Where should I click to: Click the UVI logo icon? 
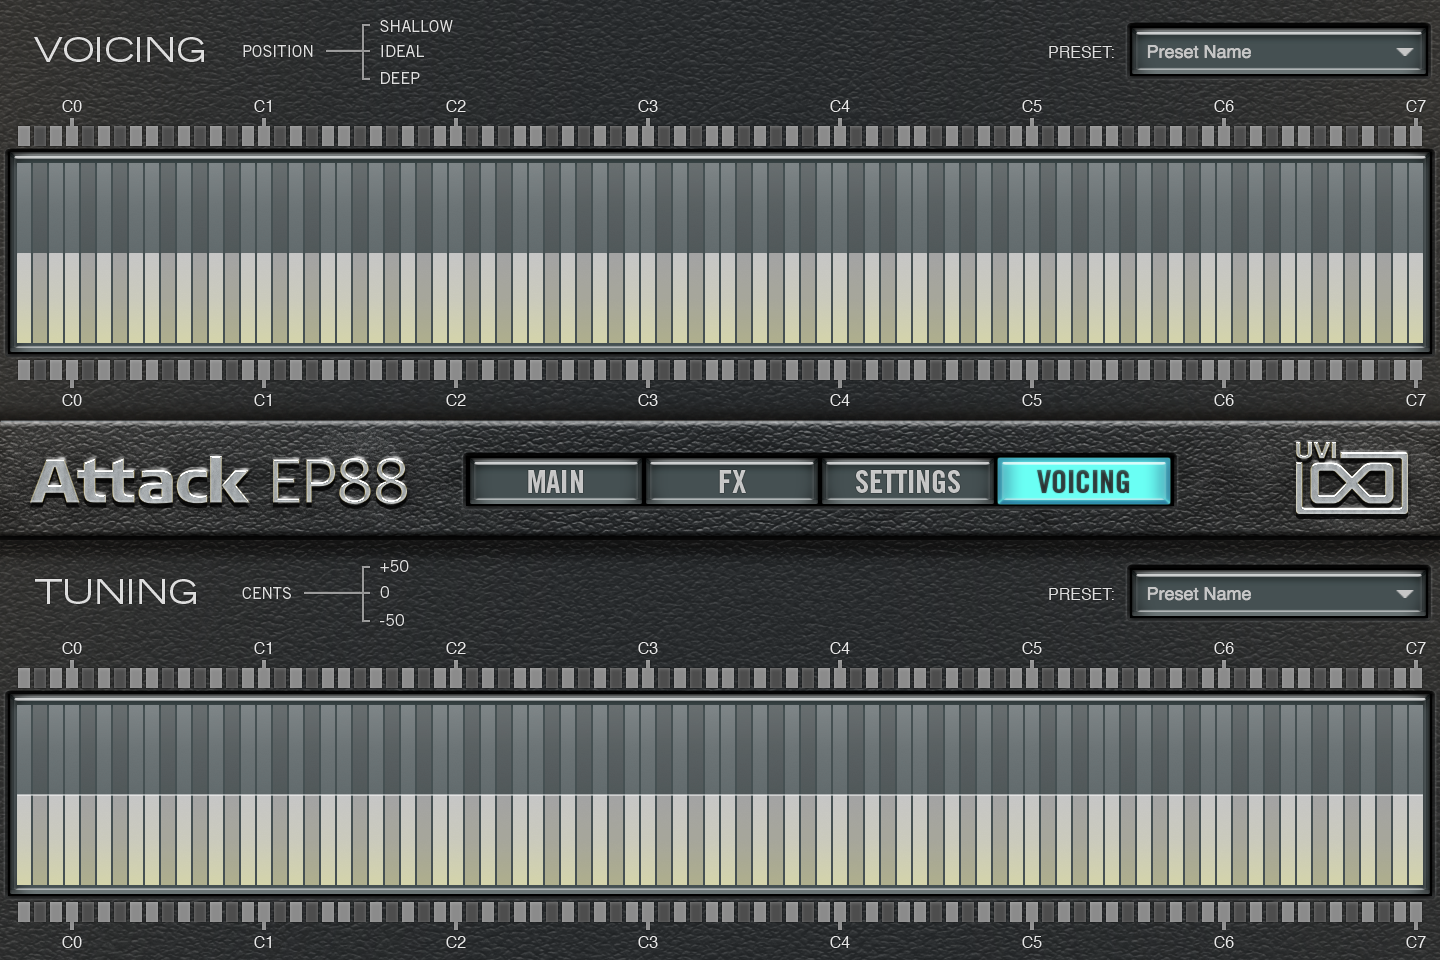click(x=1351, y=478)
